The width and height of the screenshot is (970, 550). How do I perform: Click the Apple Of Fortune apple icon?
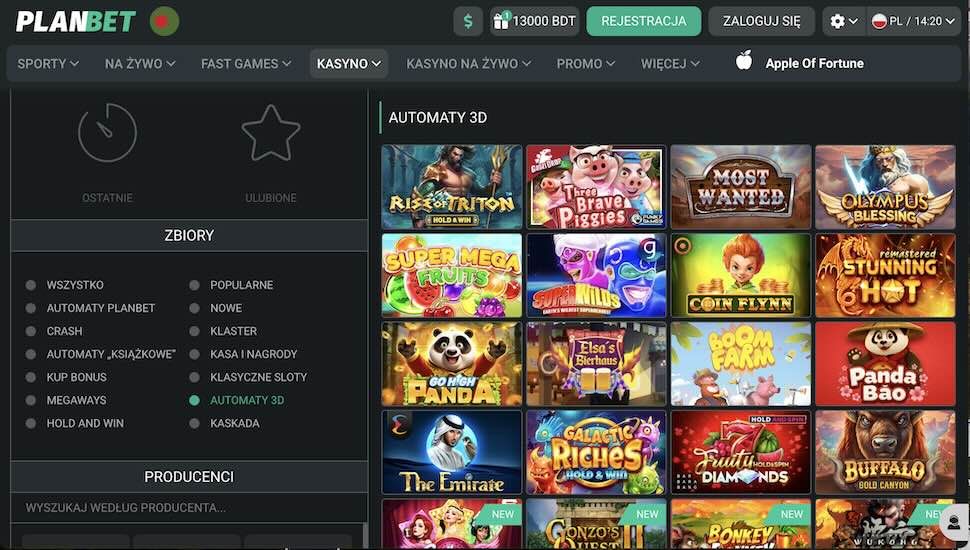click(744, 61)
